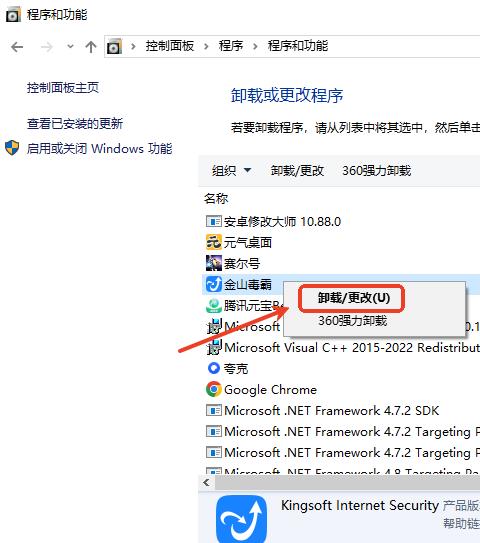Select the 程序 breadcrumb
This screenshot has width=480, height=543.
[x=231, y=46]
